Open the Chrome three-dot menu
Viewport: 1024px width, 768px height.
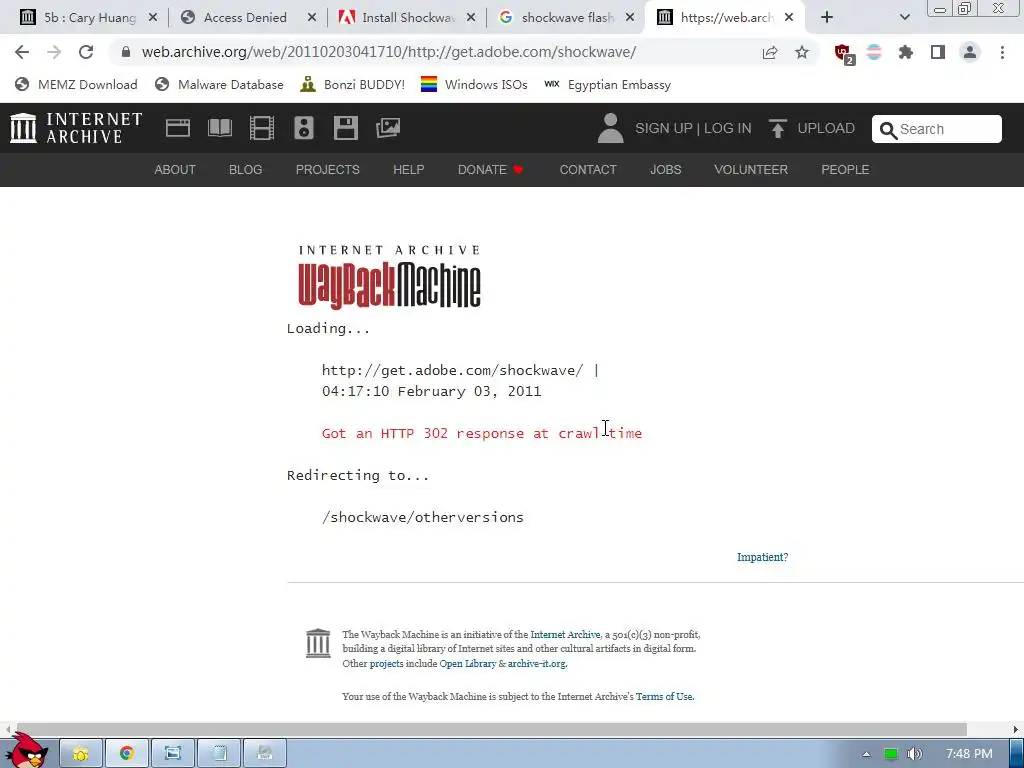[1002, 52]
